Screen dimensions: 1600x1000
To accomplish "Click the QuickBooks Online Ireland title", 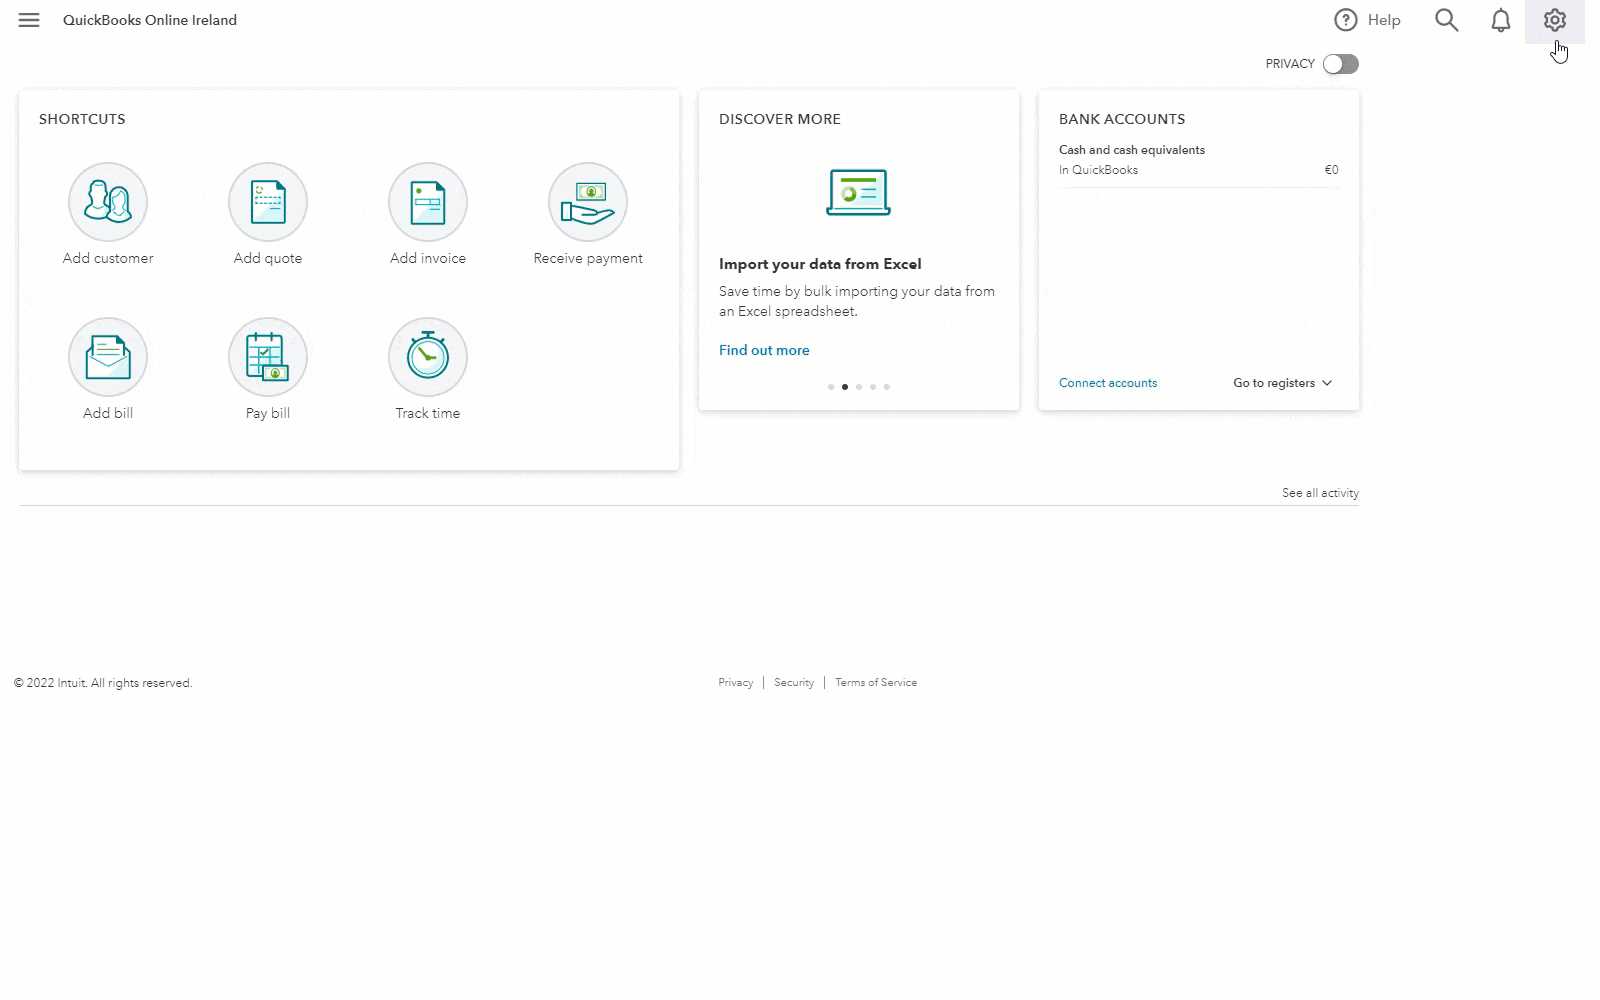I will (x=150, y=20).
